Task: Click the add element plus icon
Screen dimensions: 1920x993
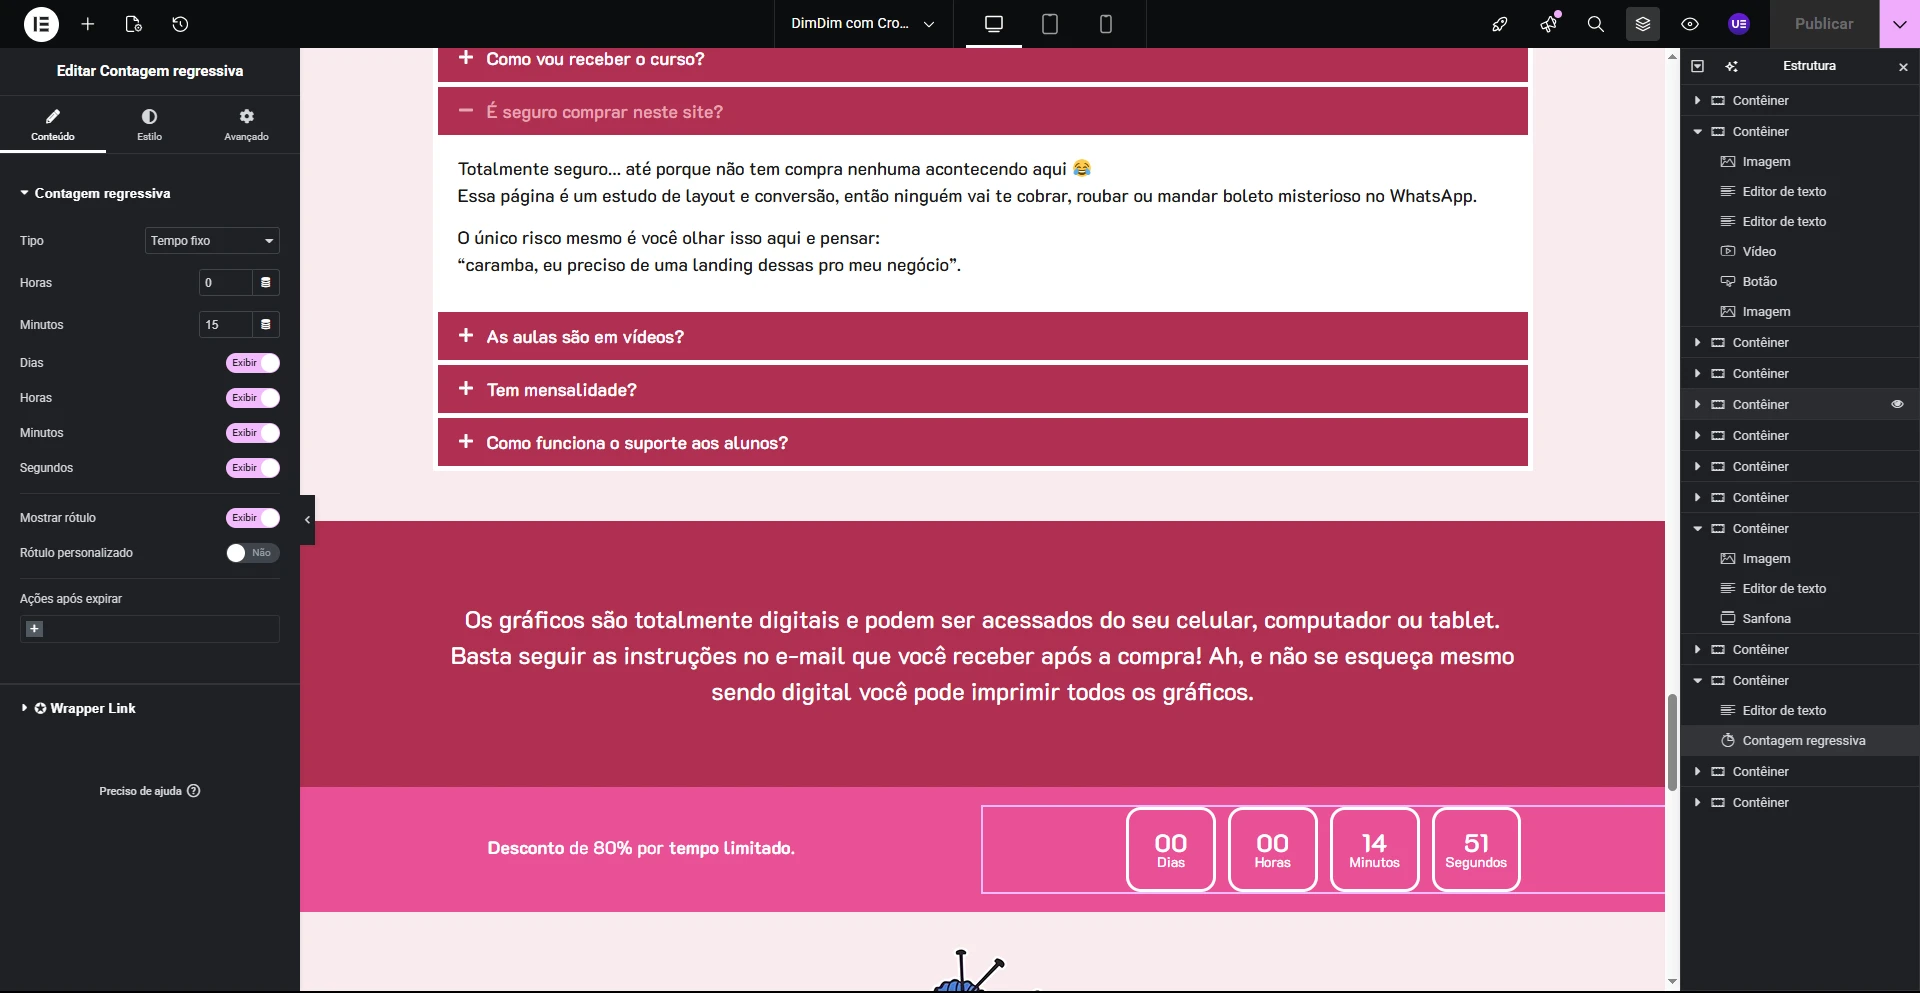Action: [x=88, y=24]
